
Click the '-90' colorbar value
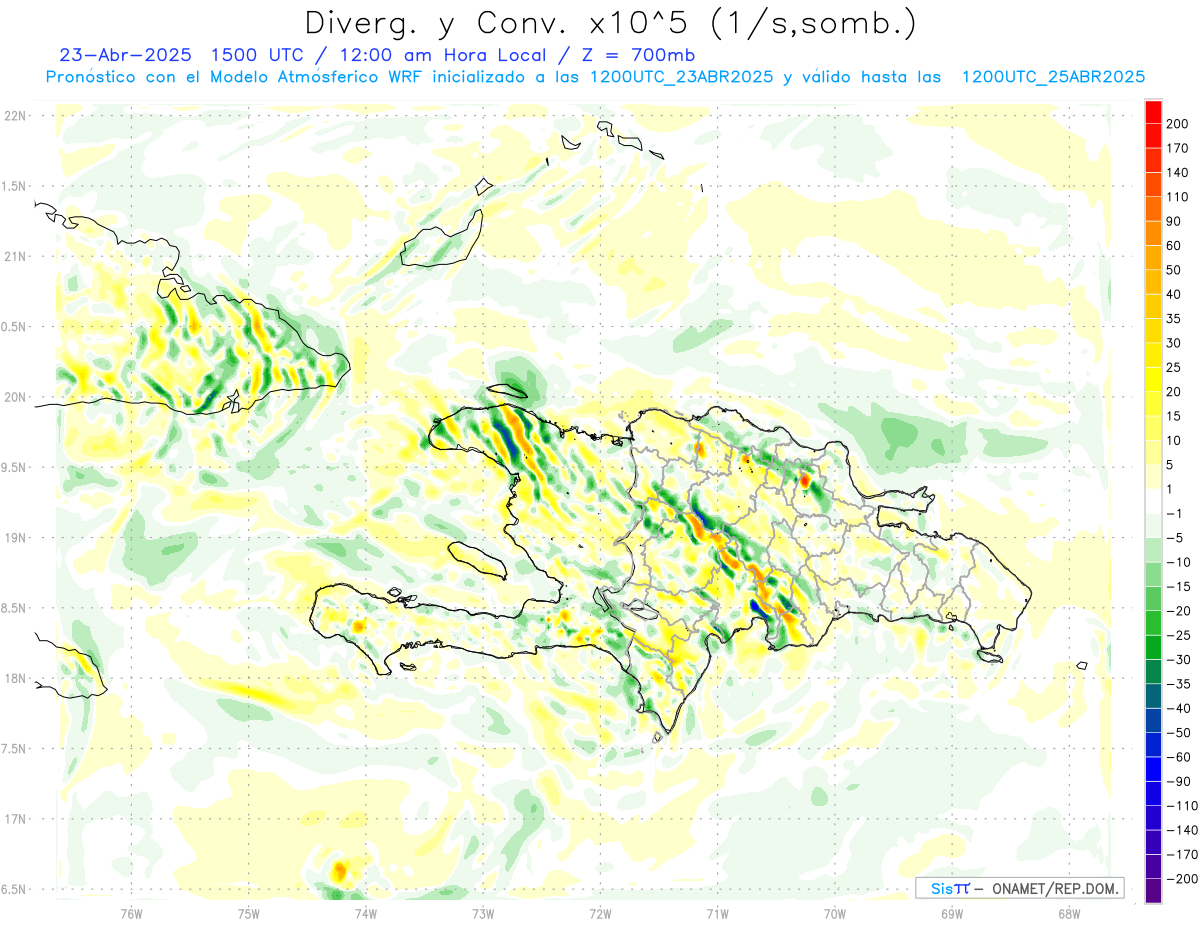pyautogui.click(x=1178, y=781)
